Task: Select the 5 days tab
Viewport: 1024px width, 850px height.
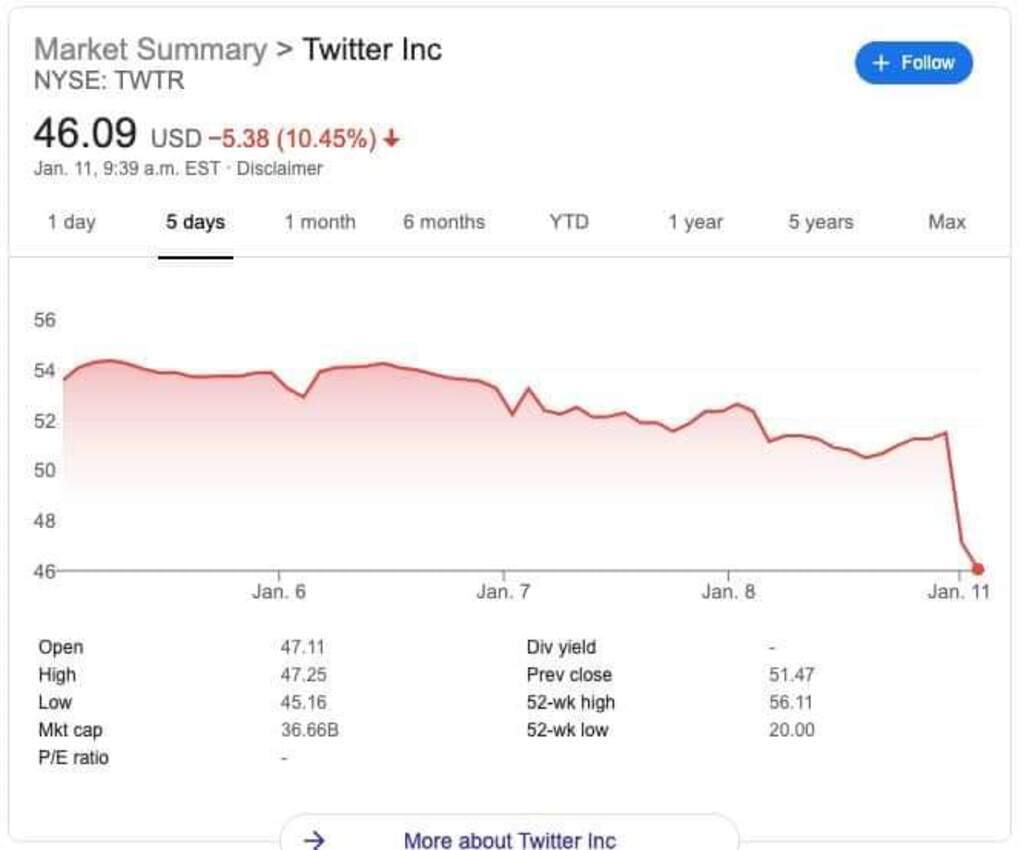Action: point(195,222)
